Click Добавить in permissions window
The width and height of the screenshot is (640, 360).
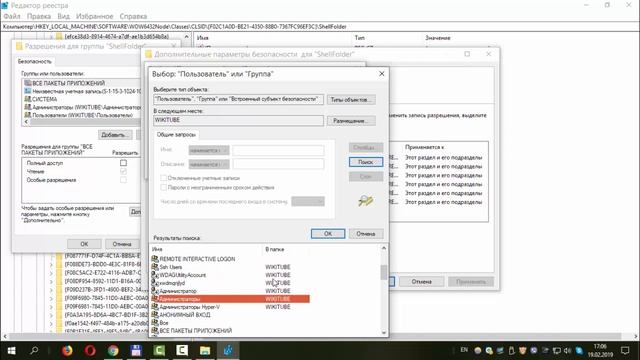(x=115, y=135)
